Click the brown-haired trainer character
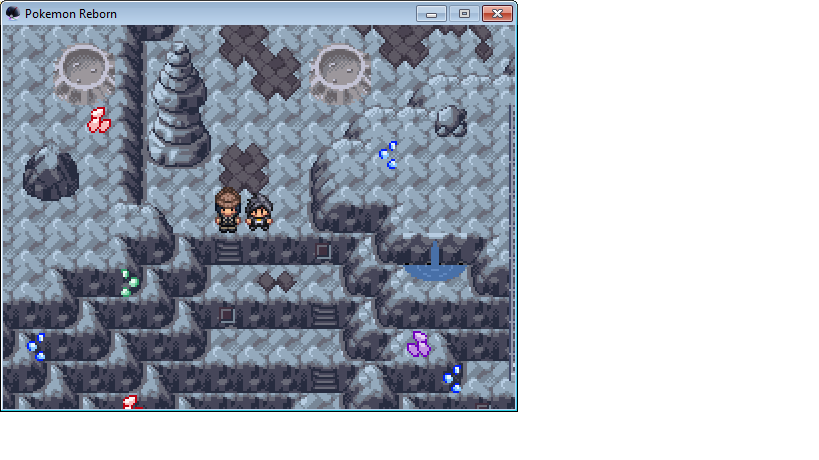Image resolution: width=819 pixels, height=460 pixels. pos(228,210)
